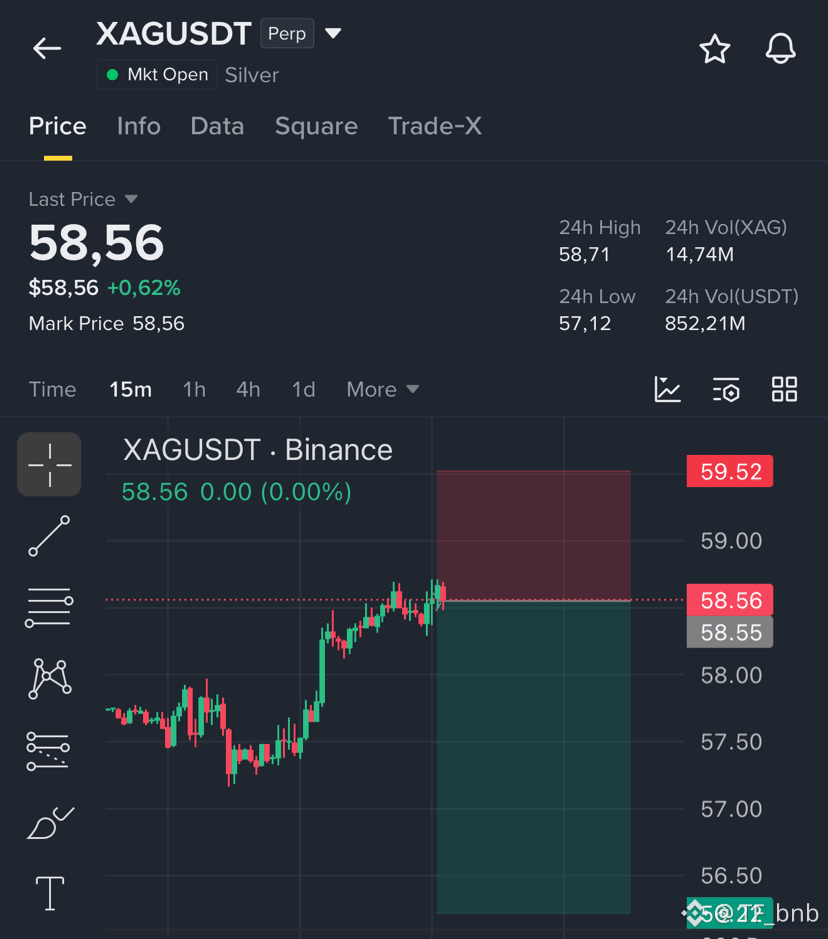The height and width of the screenshot is (939, 828).
Task: Expand the XAGUSDT pair selector arrow
Action: pyautogui.click(x=333, y=34)
